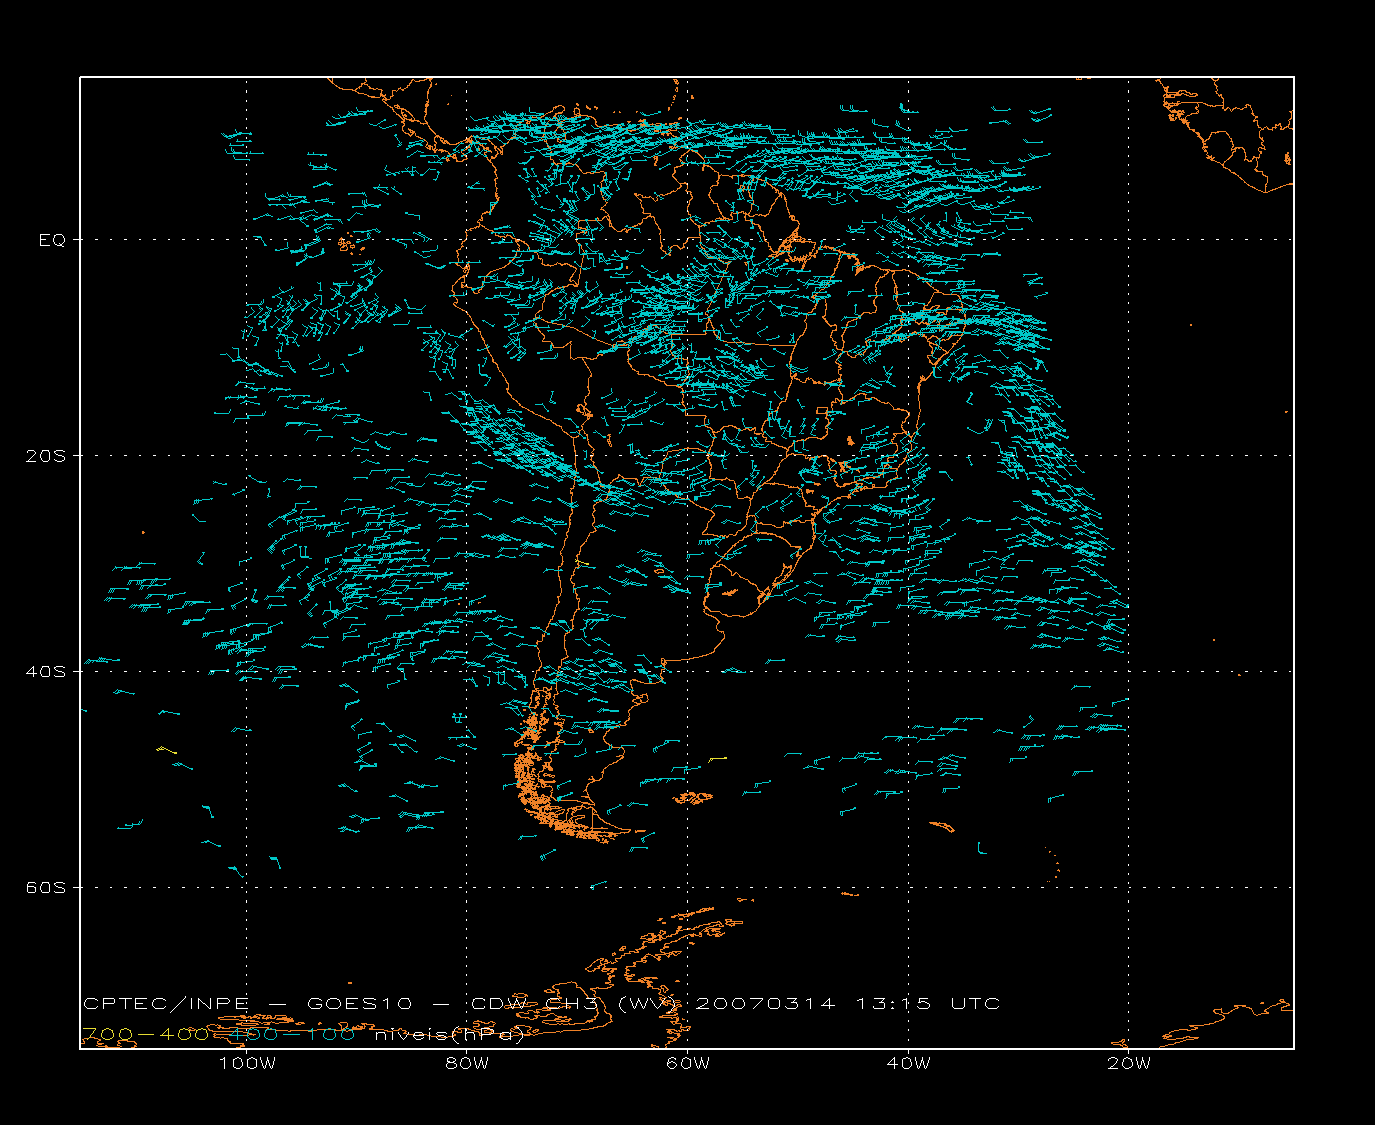Screen dimensions: 1375x1125
Task: Click the EQ latitude label
Action: click(x=52, y=240)
